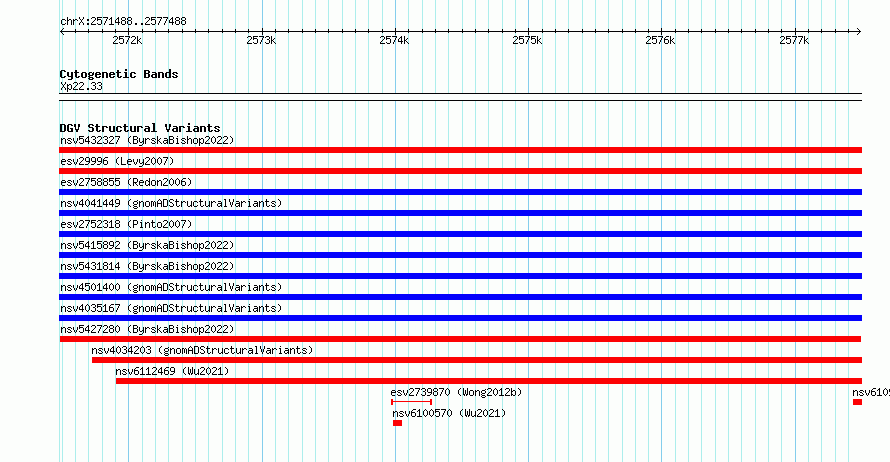
Task: Open variant label esv2752318 (Pinto2007)
Action: [x=126, y=224]
